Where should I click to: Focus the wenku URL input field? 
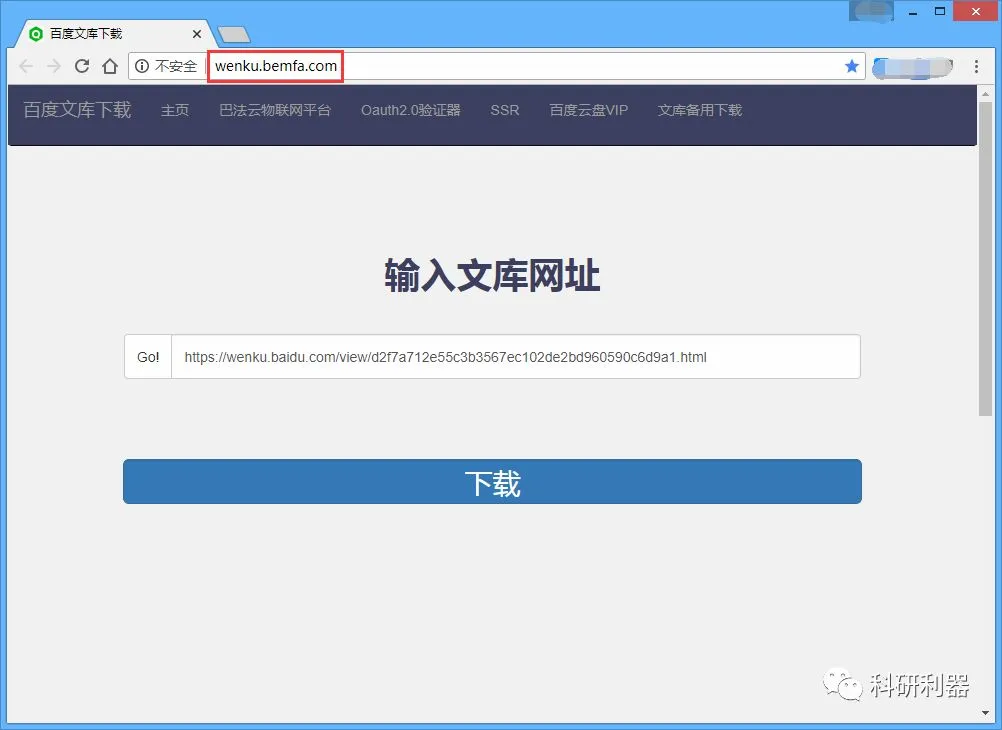516,357
